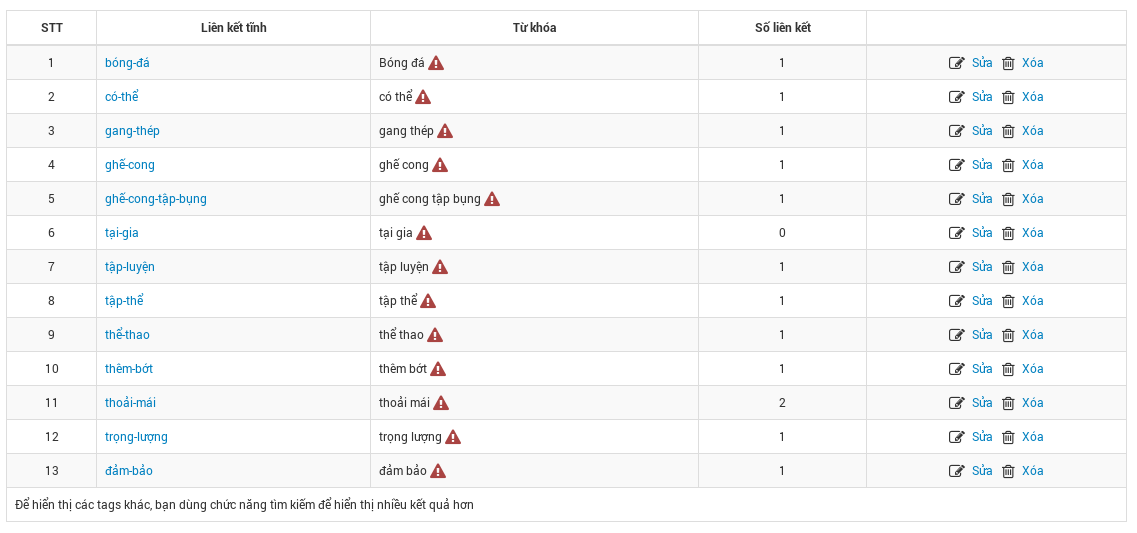Click trash icon in gang-thép row

pyautogui.click(x=1008, y=131)
